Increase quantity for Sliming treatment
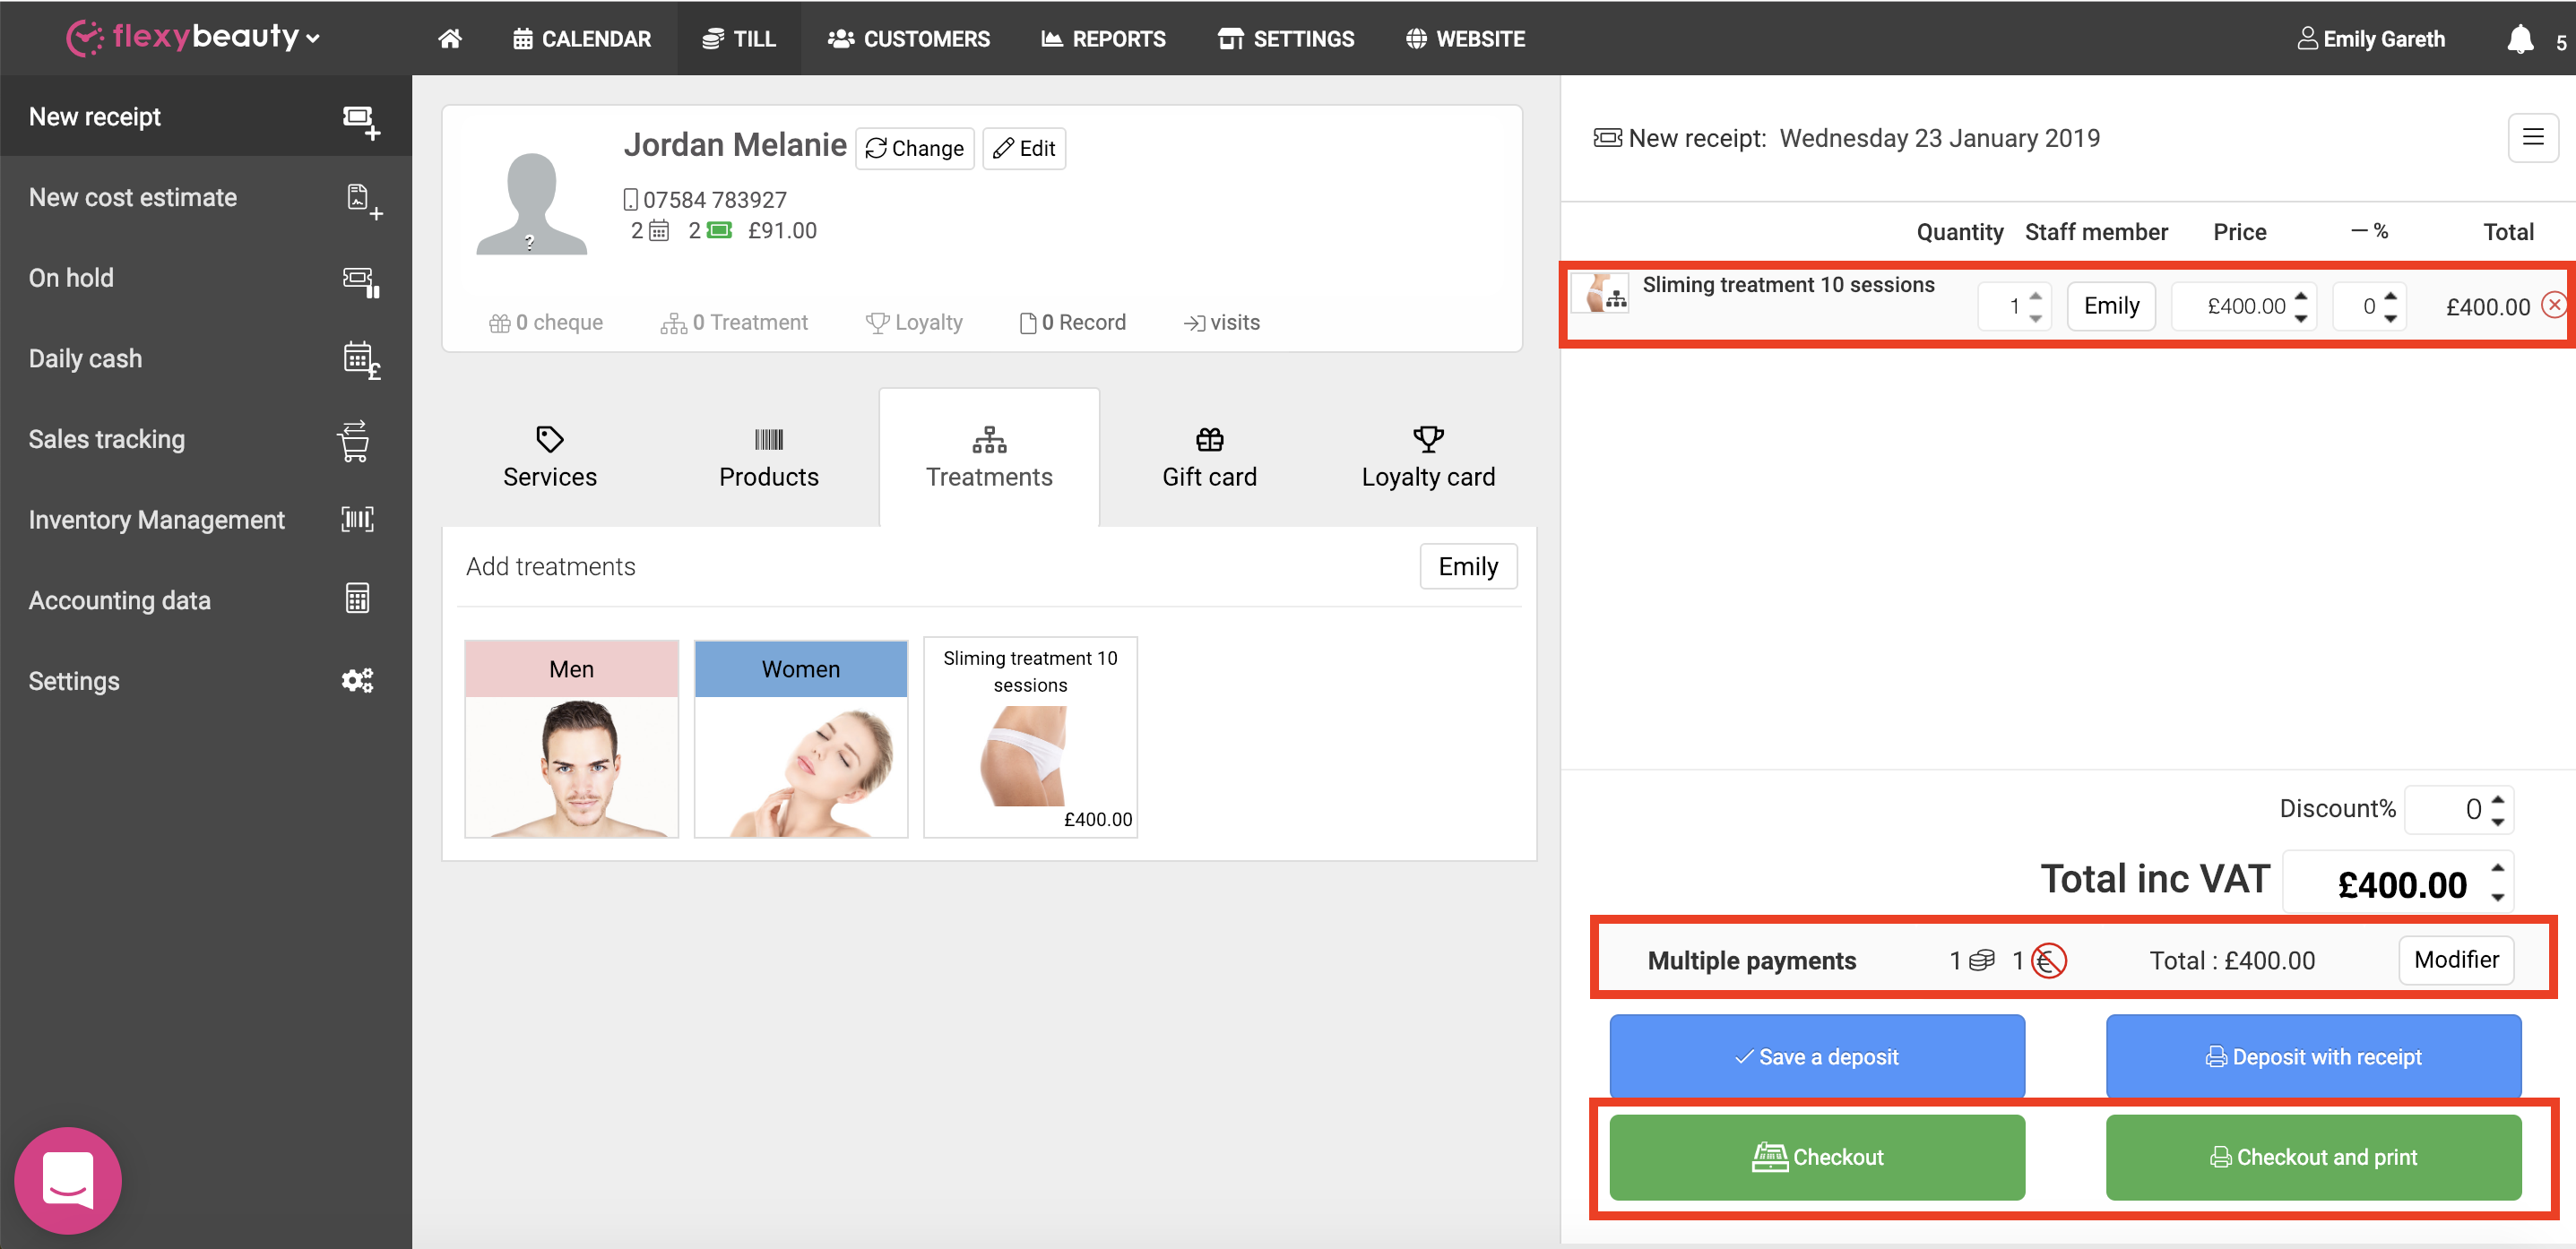2576x1249 pixels. point(2035,295)
